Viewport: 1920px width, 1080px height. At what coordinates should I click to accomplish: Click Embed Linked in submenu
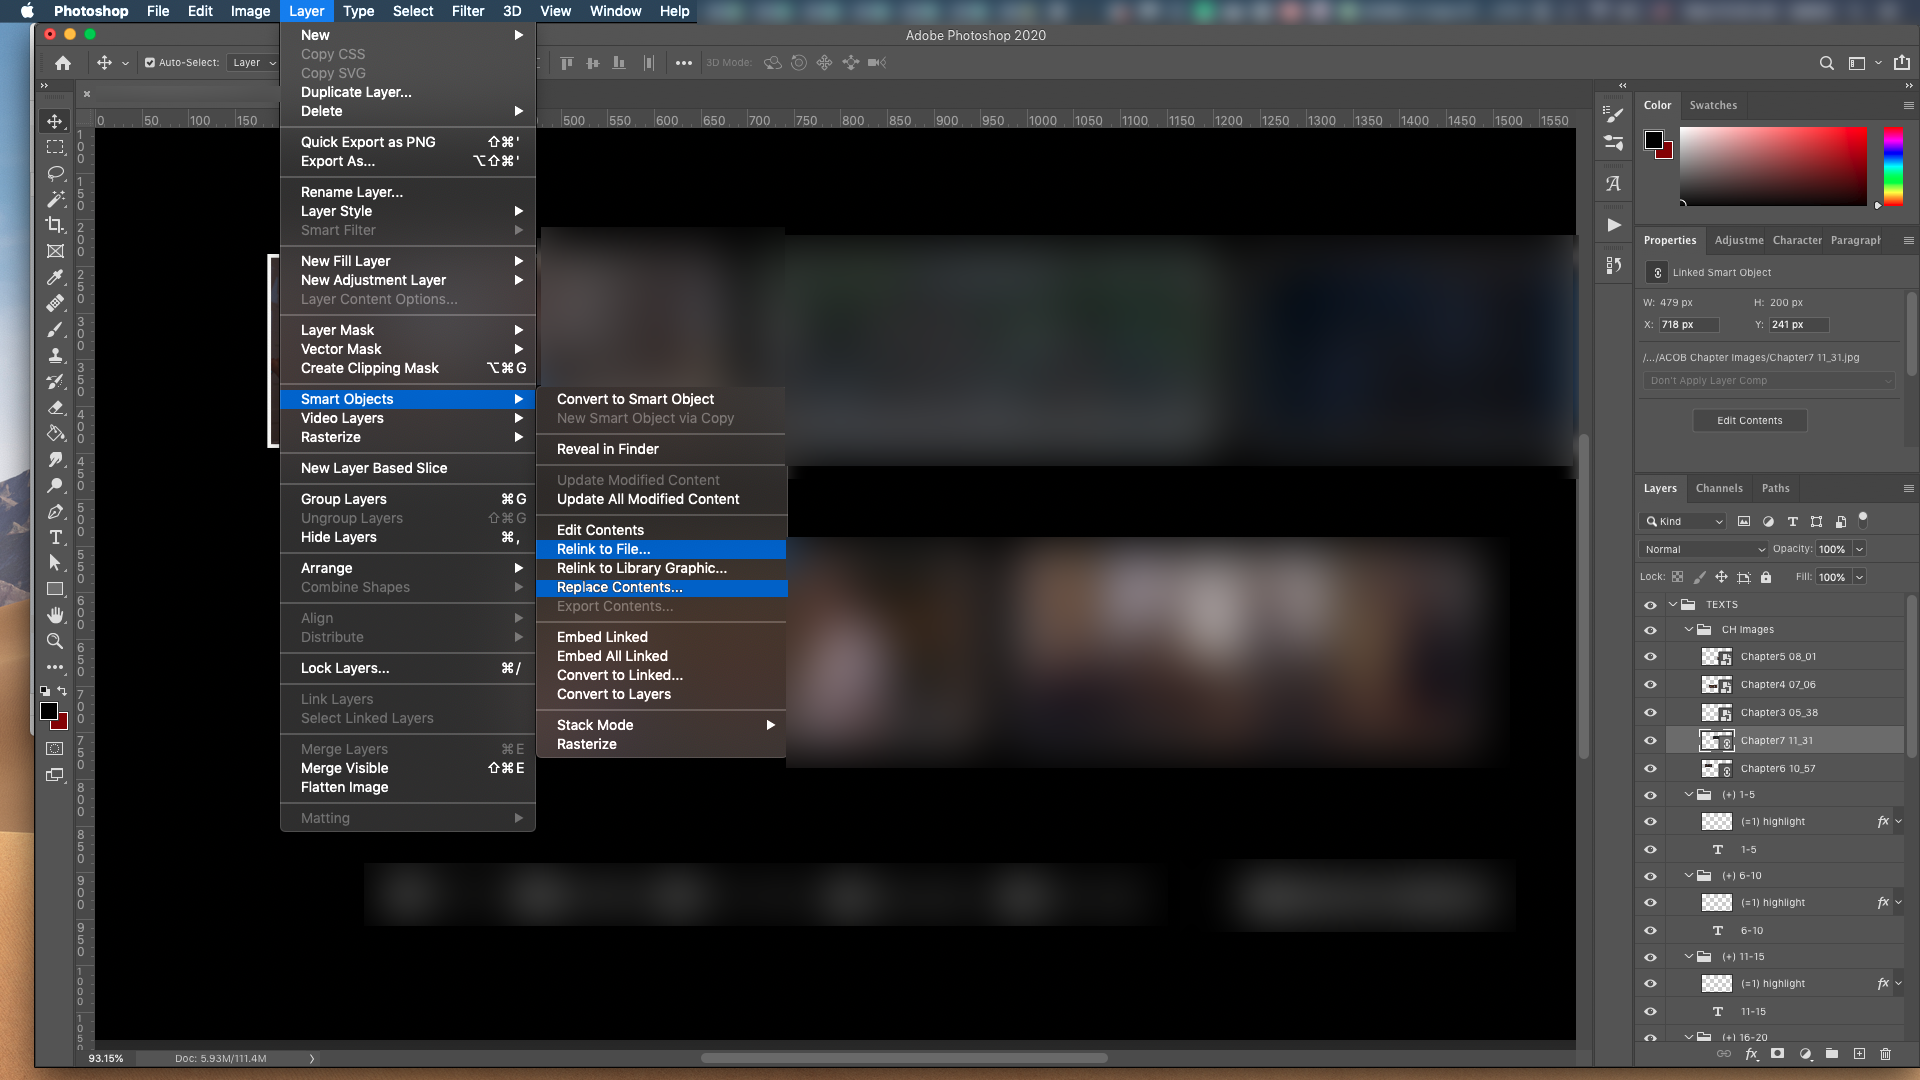click(x=602, y=637)
